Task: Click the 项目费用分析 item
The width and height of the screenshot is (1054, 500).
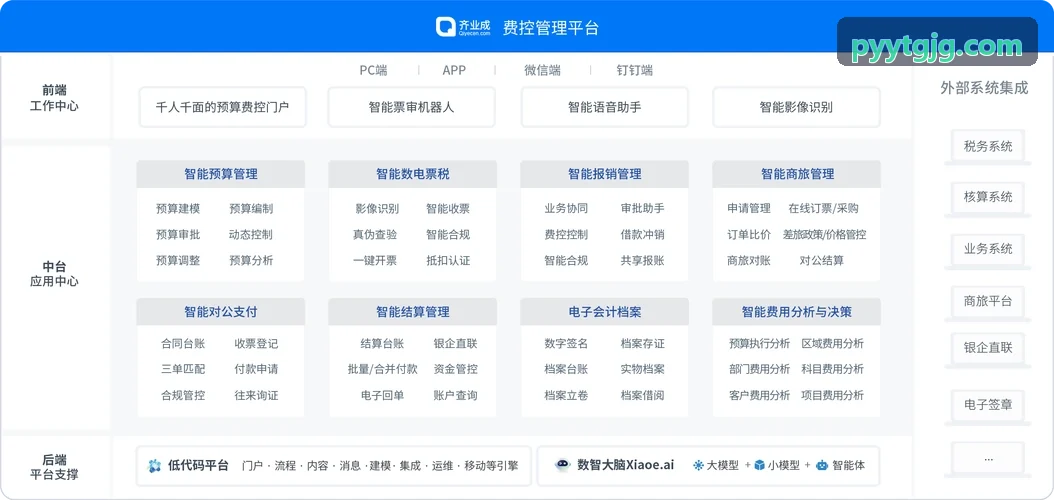Action: [x=833, y=395]
